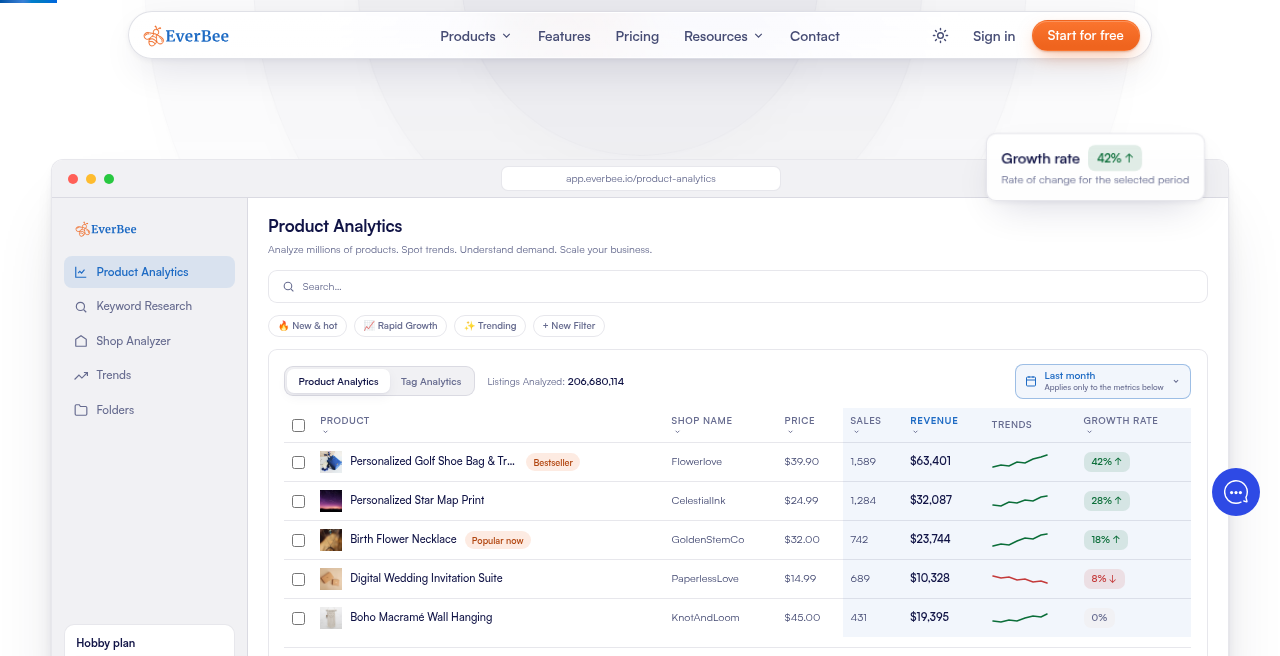Apply the Rapid Growth filter
Screen dimensions: 1280x656
(x=400, y=326)
